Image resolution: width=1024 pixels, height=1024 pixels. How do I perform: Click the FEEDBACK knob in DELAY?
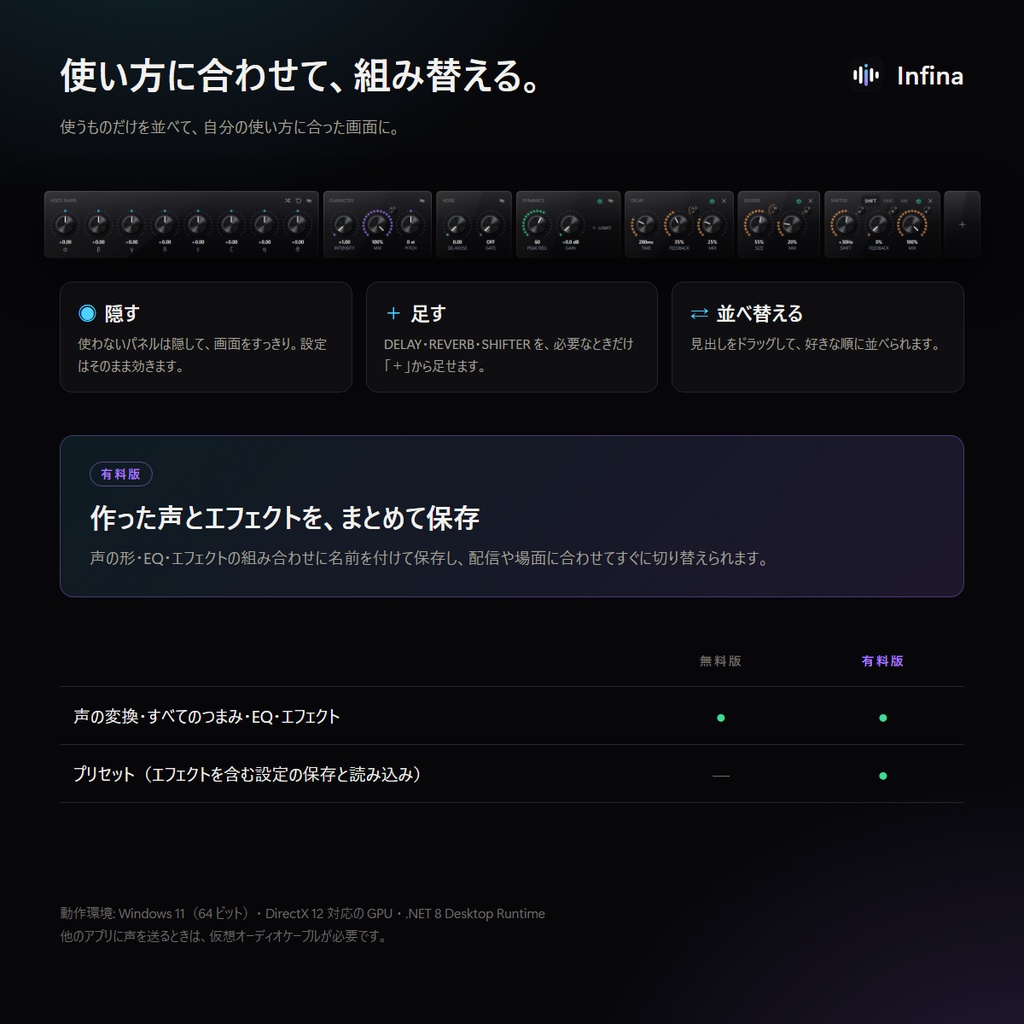coord(679,225)
